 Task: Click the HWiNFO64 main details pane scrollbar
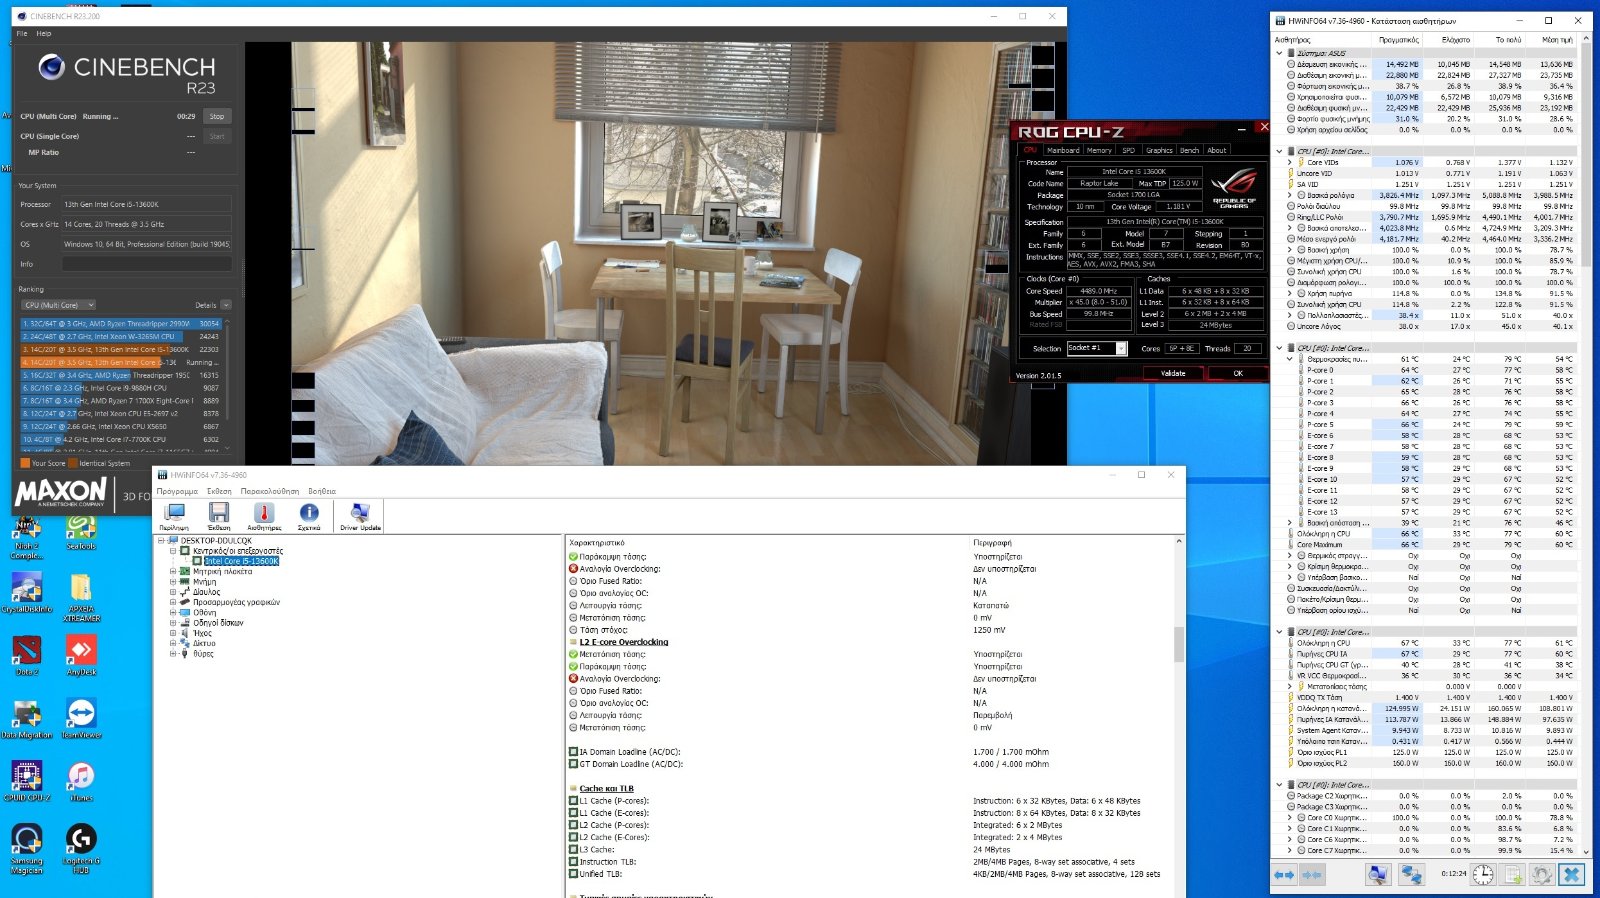[1179, 644]
